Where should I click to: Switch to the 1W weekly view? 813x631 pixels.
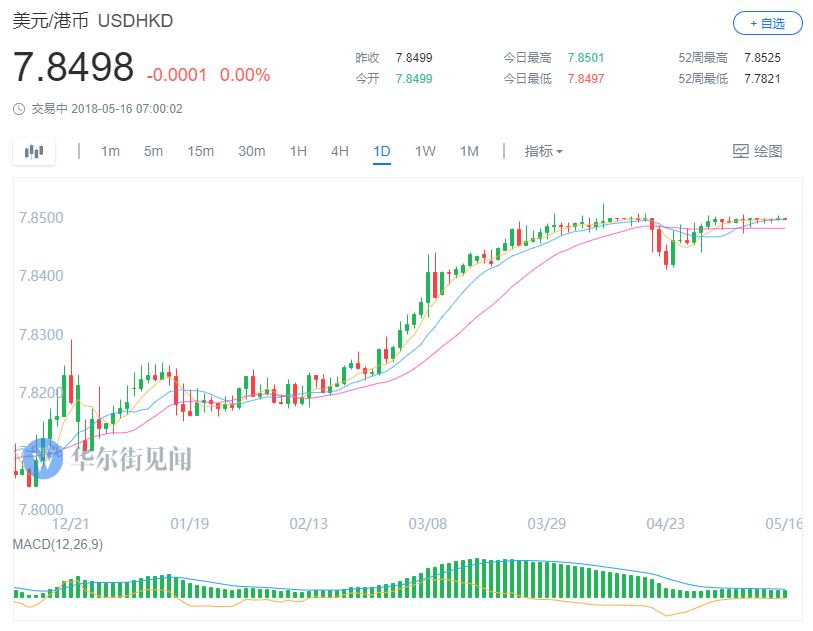(425, 152)
